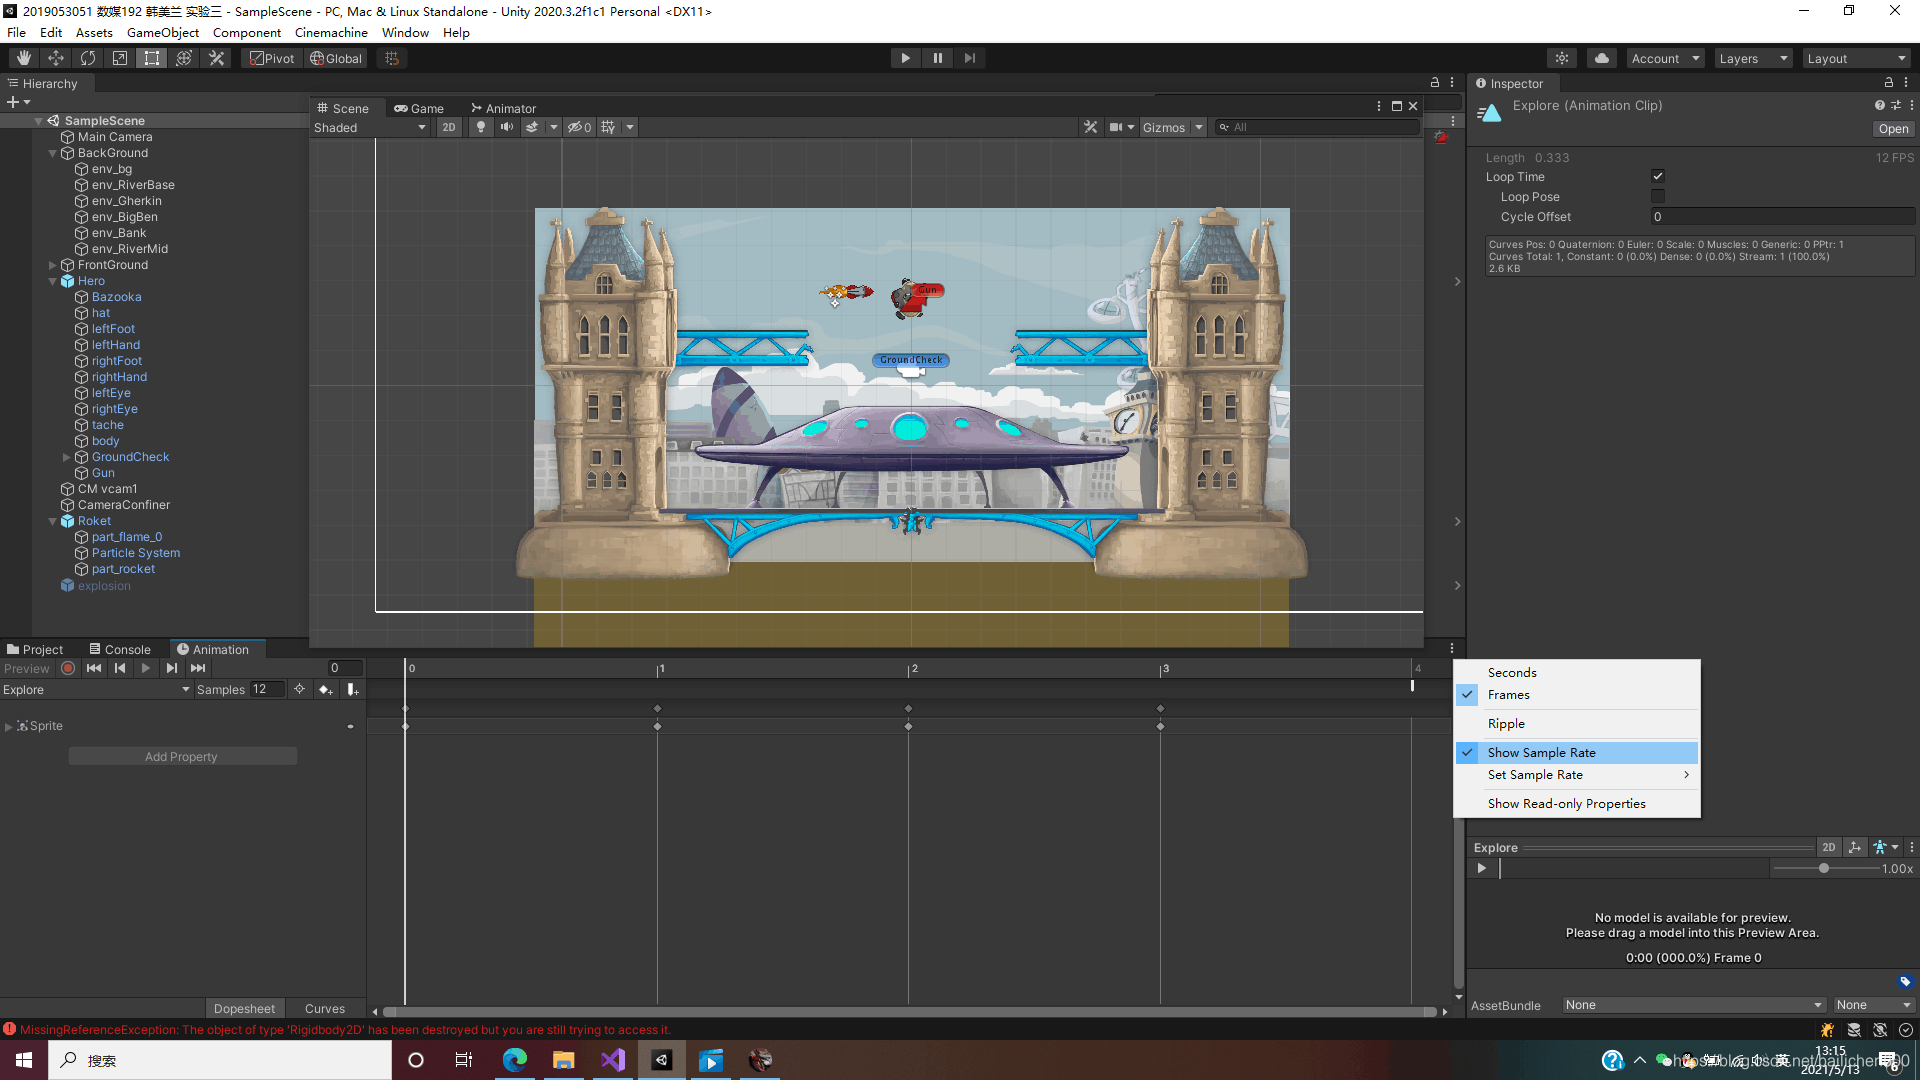Uncheck the Loop Time checkbox
The width and height of the screenshot is (1920, 1080).
(x=1658, y=176)
